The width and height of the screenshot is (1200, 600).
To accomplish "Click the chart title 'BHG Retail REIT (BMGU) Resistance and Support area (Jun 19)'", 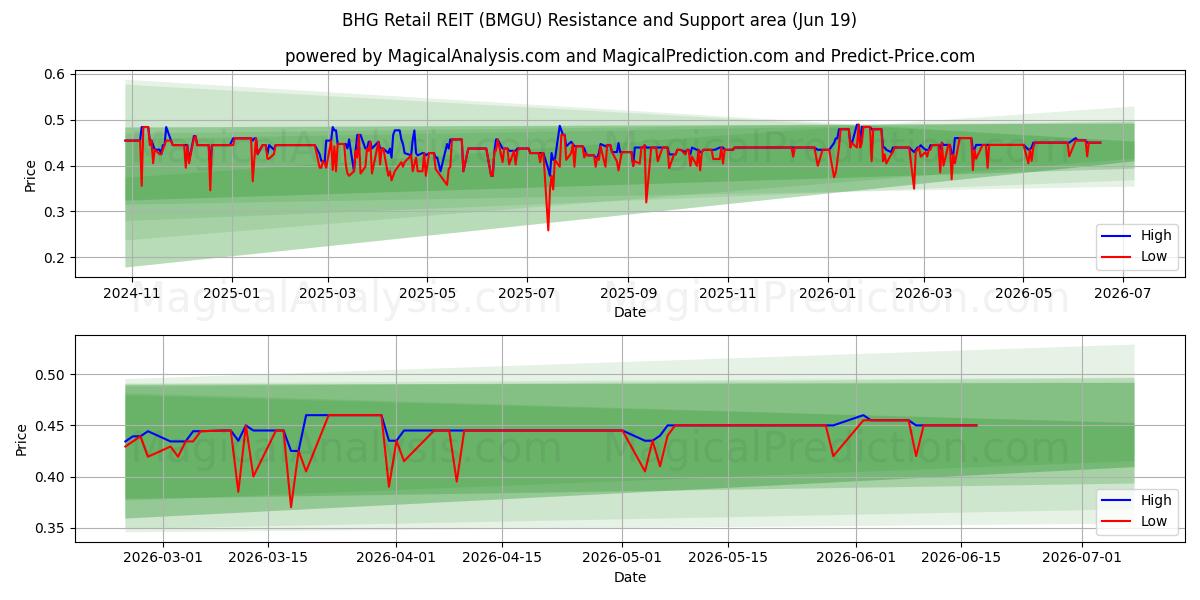I will pyautogui.click(x=600, y=20).
